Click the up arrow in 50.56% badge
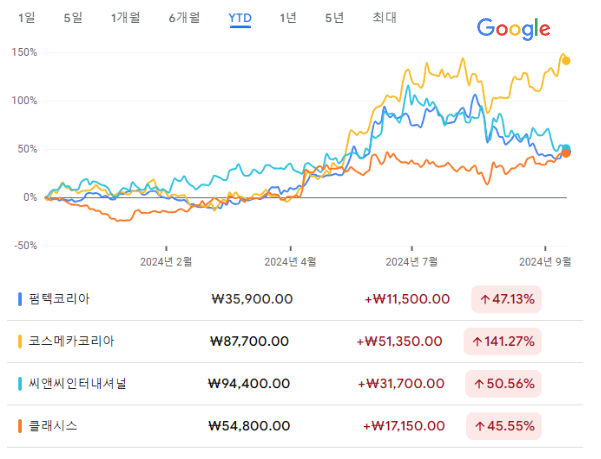This screenshot has width=601, height=459. [479, 384]
